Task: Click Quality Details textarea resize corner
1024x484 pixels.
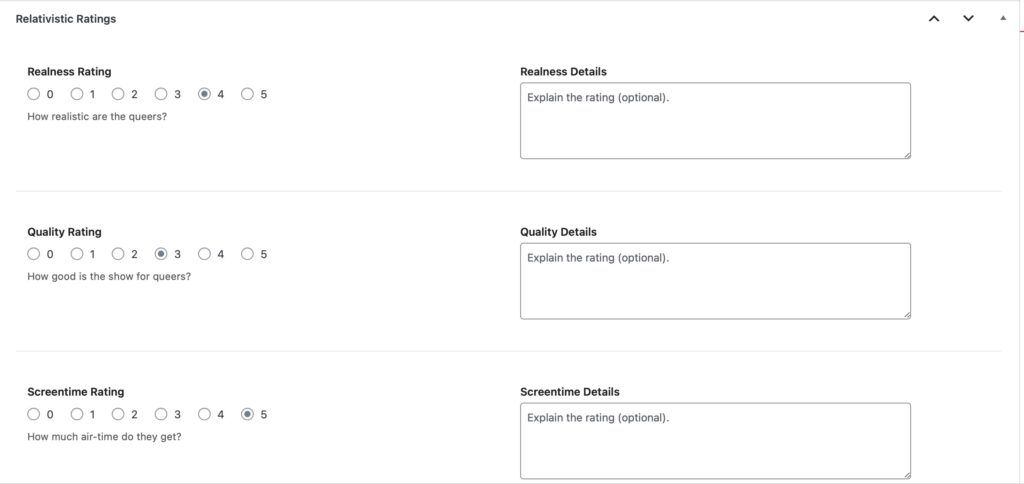Action: [906, 314]
